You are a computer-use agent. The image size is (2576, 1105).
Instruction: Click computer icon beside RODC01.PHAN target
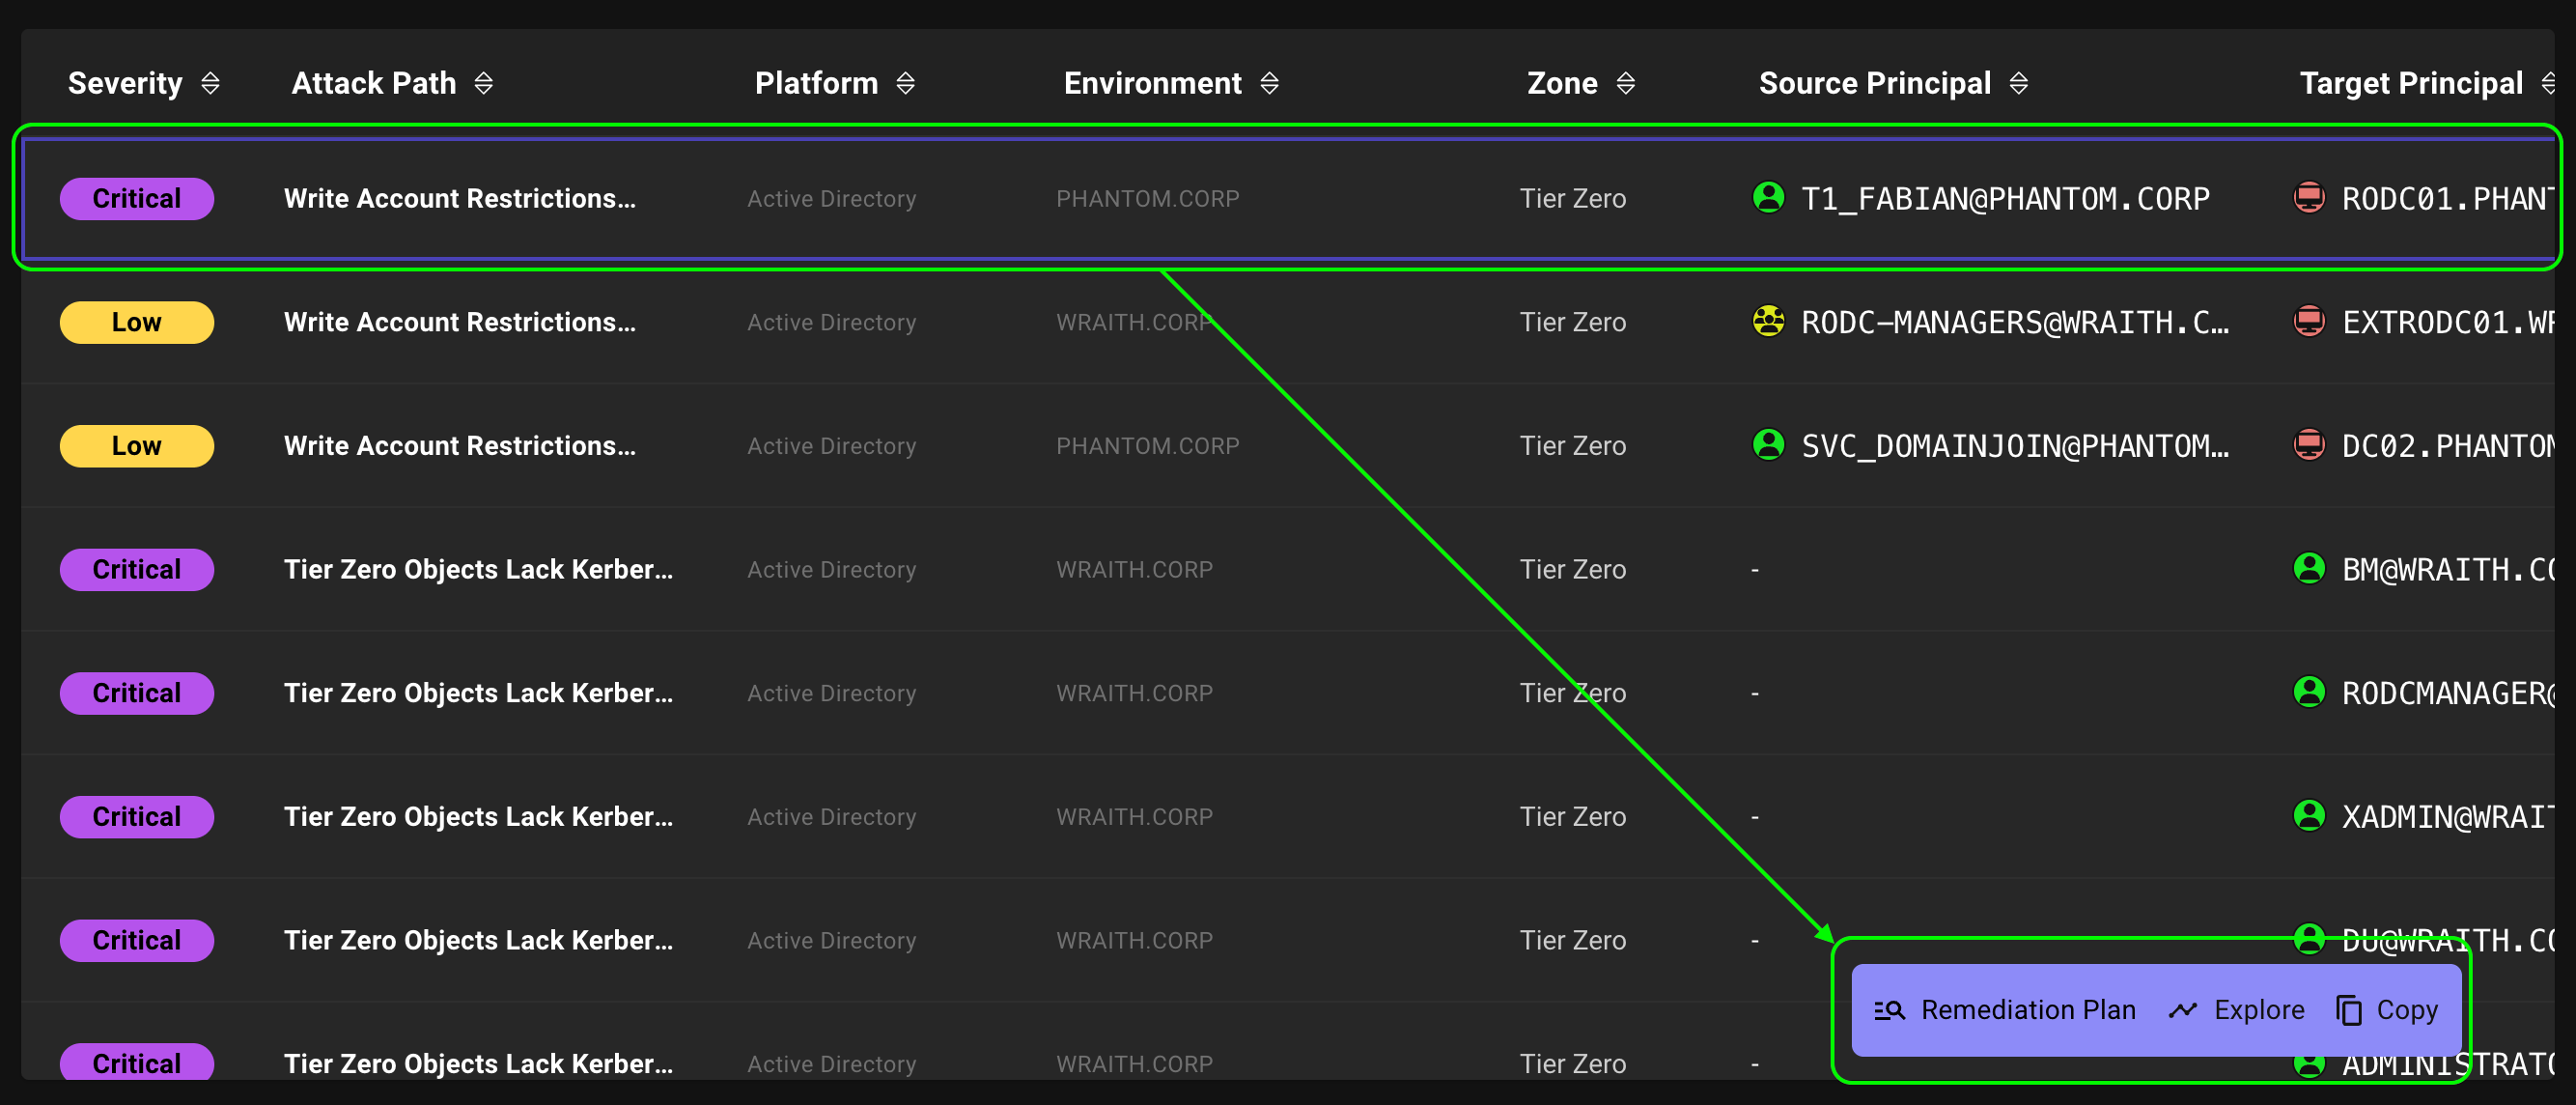tap(2309, 197)
